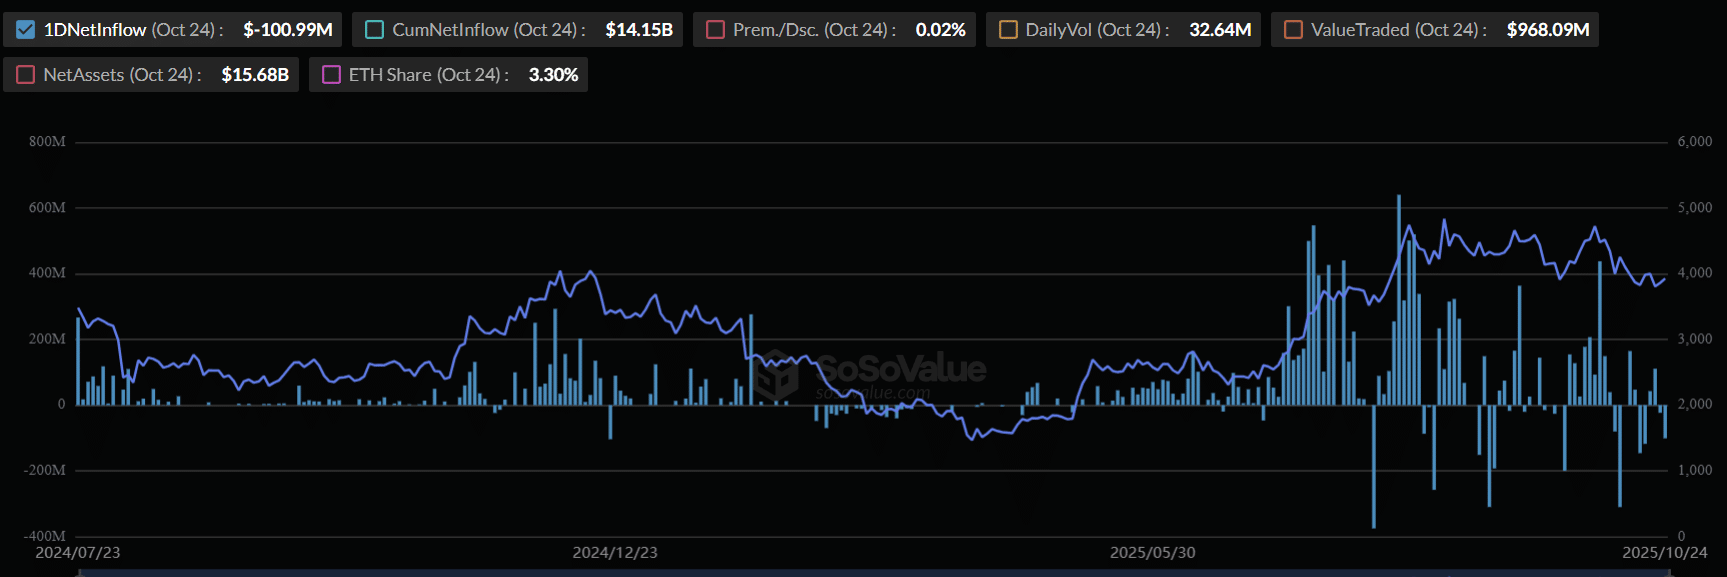Click the 2025/10/24 x-axis date label
Image resolution: width=1727 pixels, height=577 pixels.
1665,552
